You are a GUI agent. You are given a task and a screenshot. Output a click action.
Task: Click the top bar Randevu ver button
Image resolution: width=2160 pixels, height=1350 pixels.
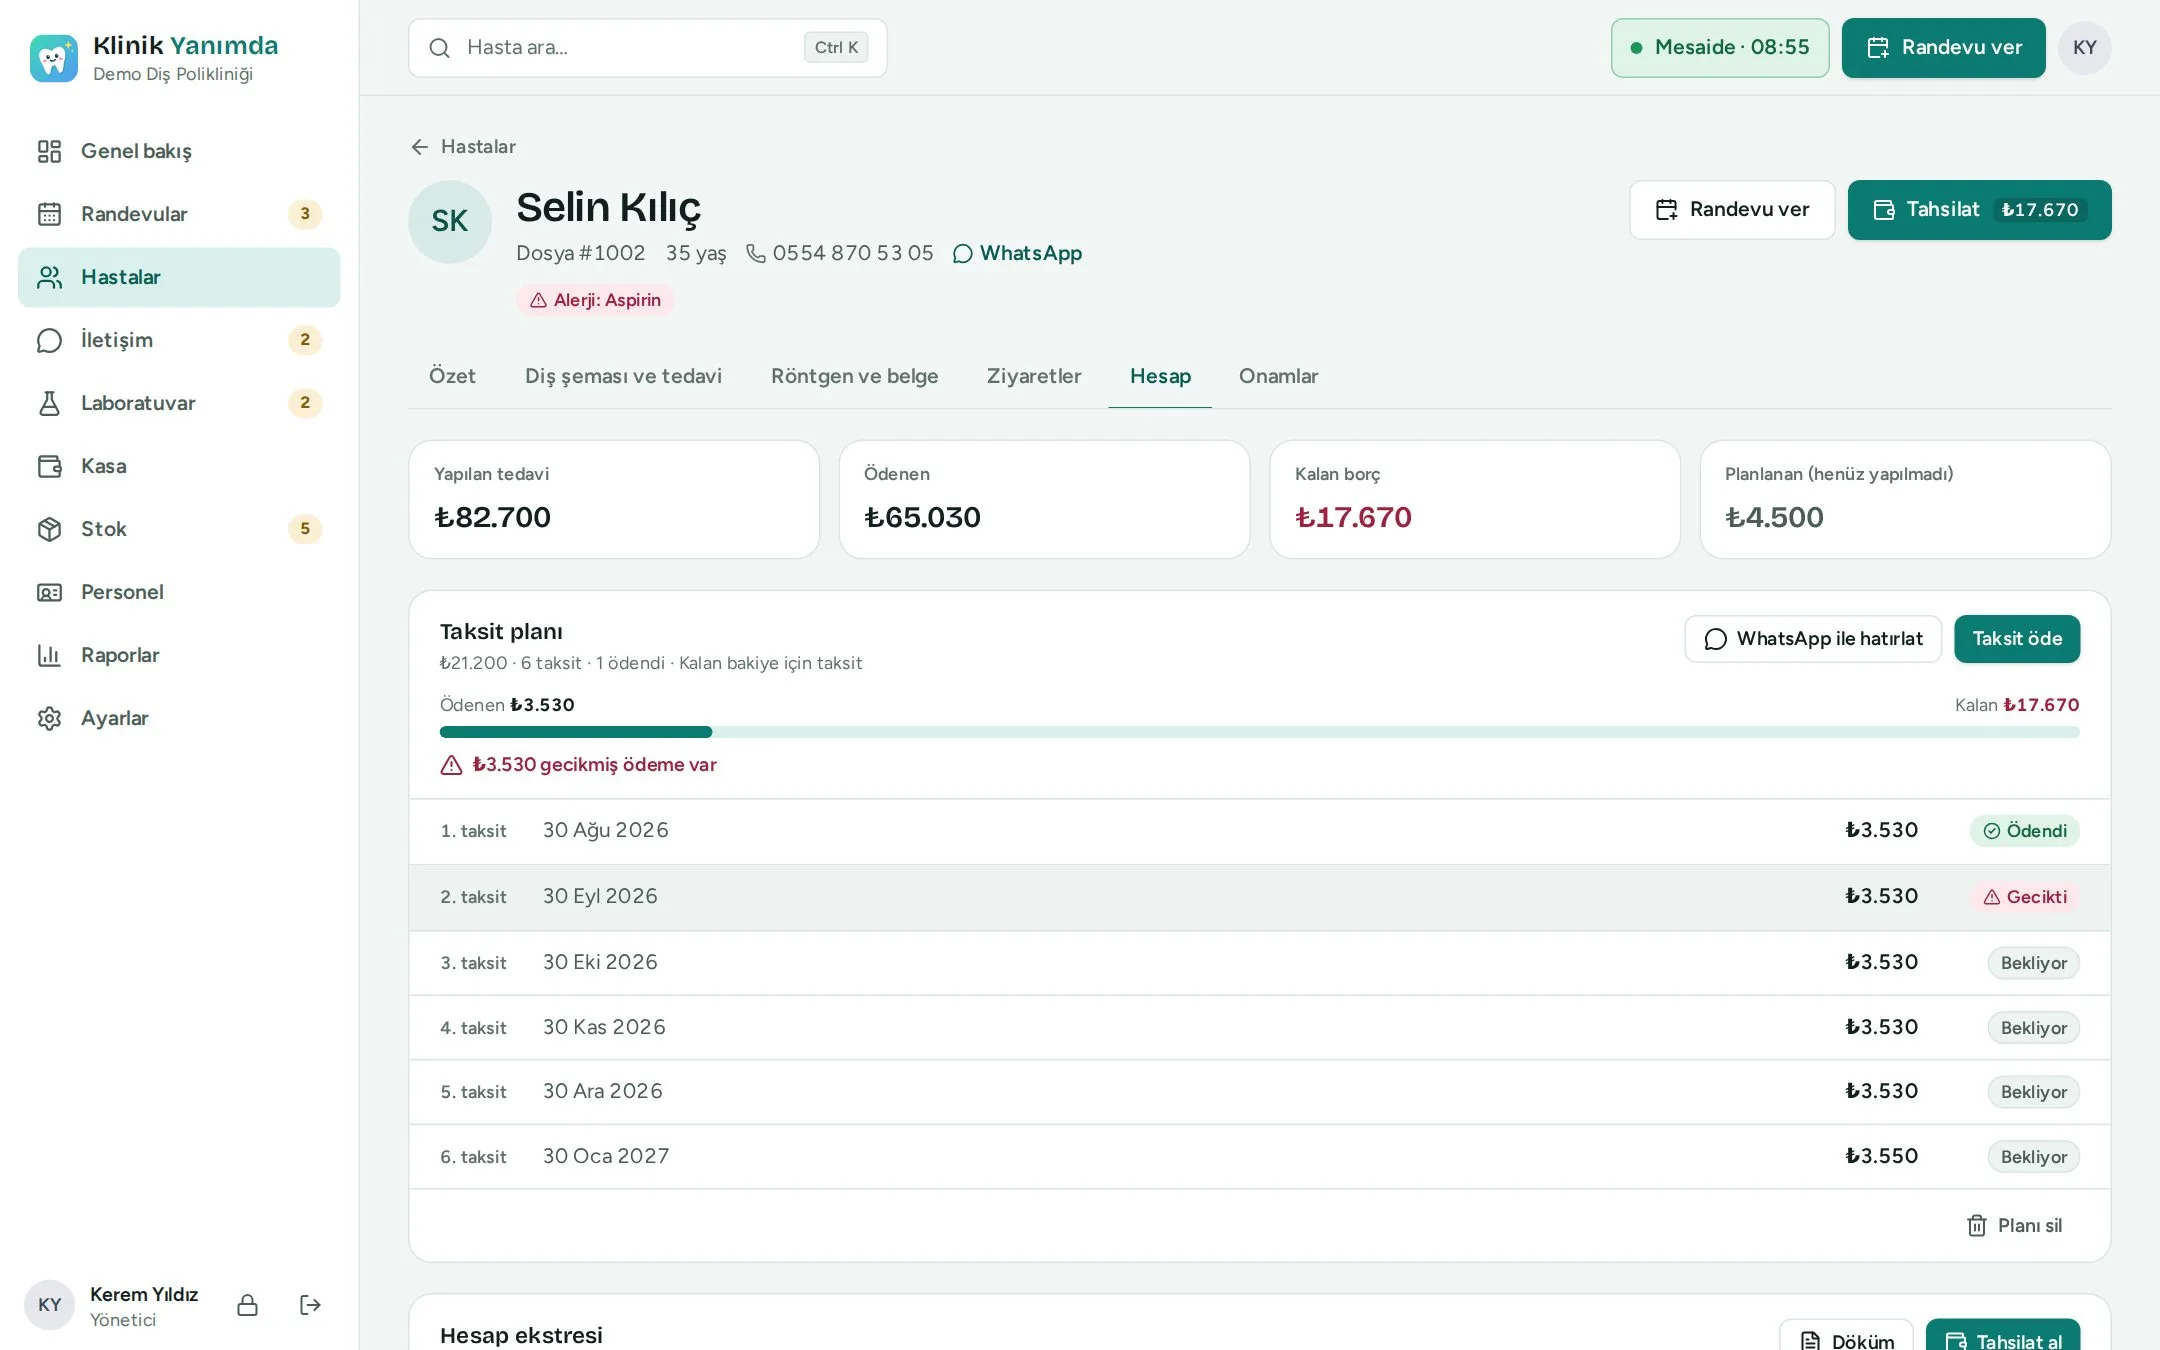(x=1943, y=48)
